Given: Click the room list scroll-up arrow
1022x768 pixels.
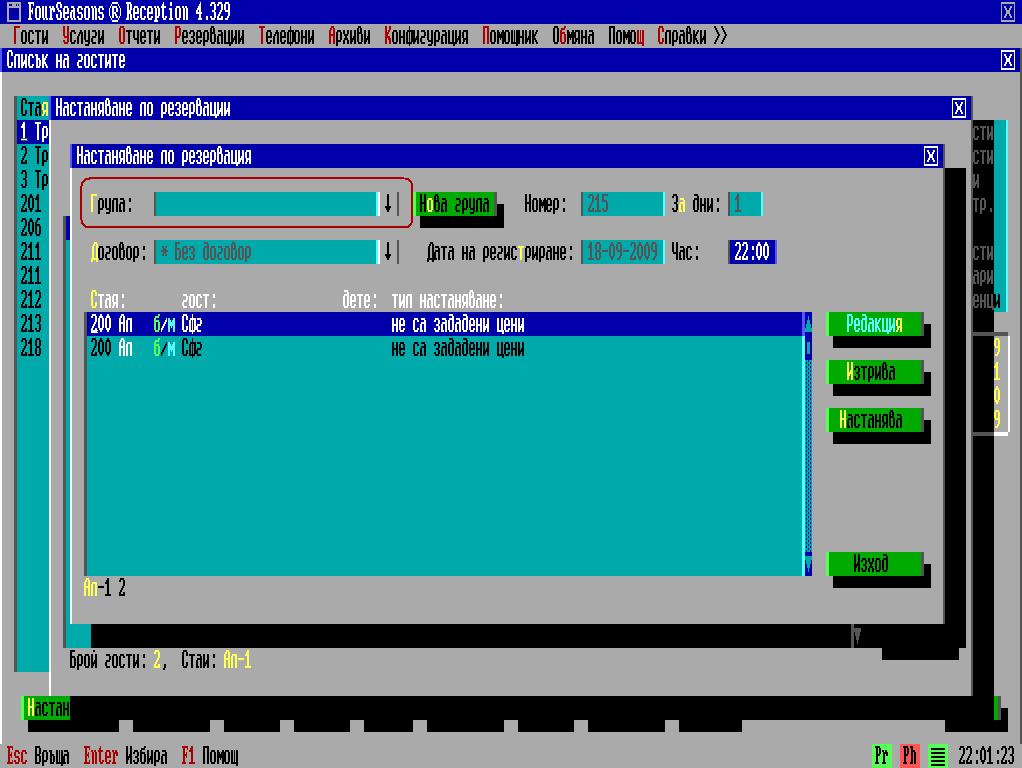Looking at the screenshot, I should tap(808, 323).
